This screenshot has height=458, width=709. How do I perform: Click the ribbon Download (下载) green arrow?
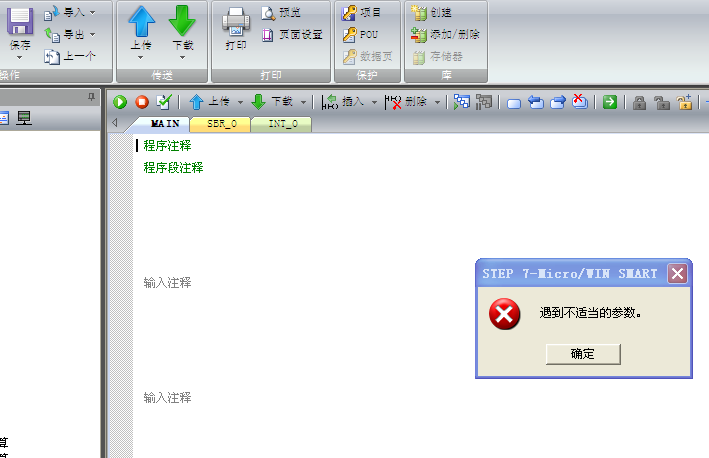tap(182, 22)
